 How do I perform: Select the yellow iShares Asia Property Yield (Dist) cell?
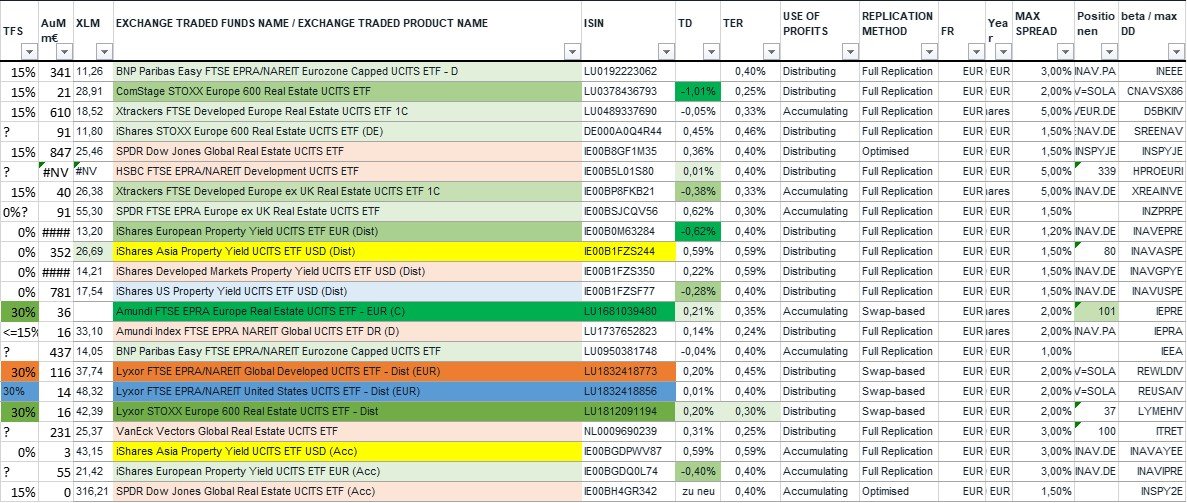pyautogui.click(x=345, y=251)
